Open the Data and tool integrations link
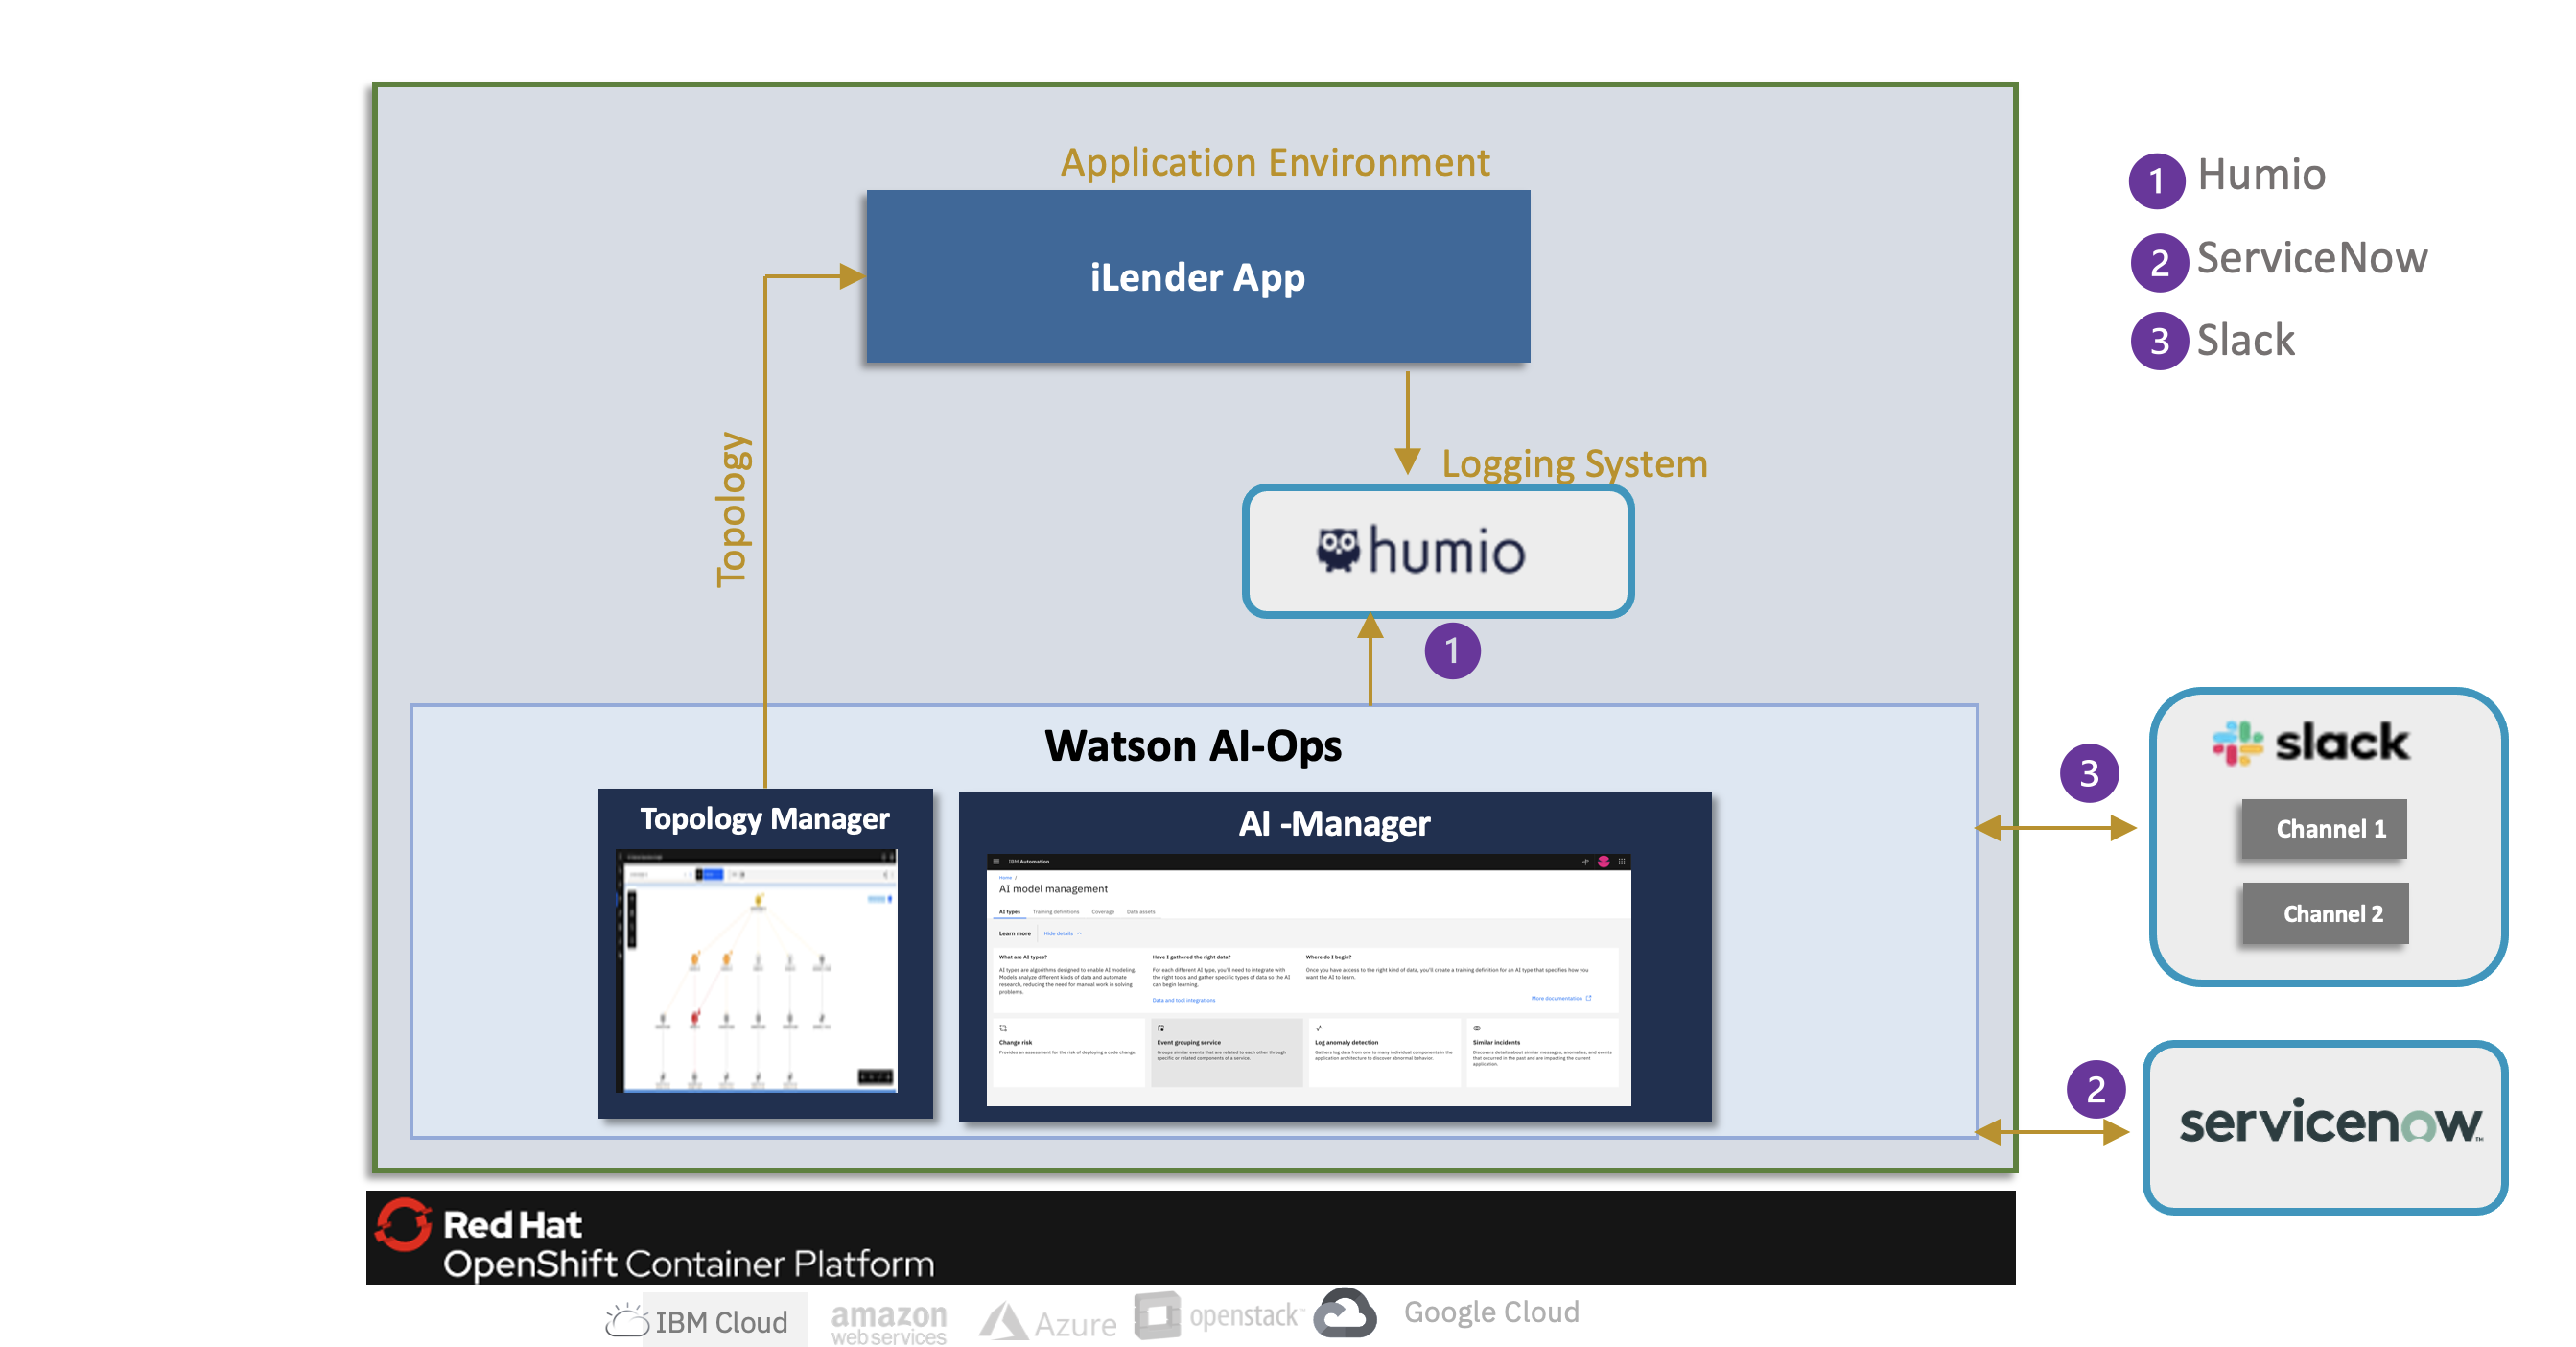 coord(1184,1000)
